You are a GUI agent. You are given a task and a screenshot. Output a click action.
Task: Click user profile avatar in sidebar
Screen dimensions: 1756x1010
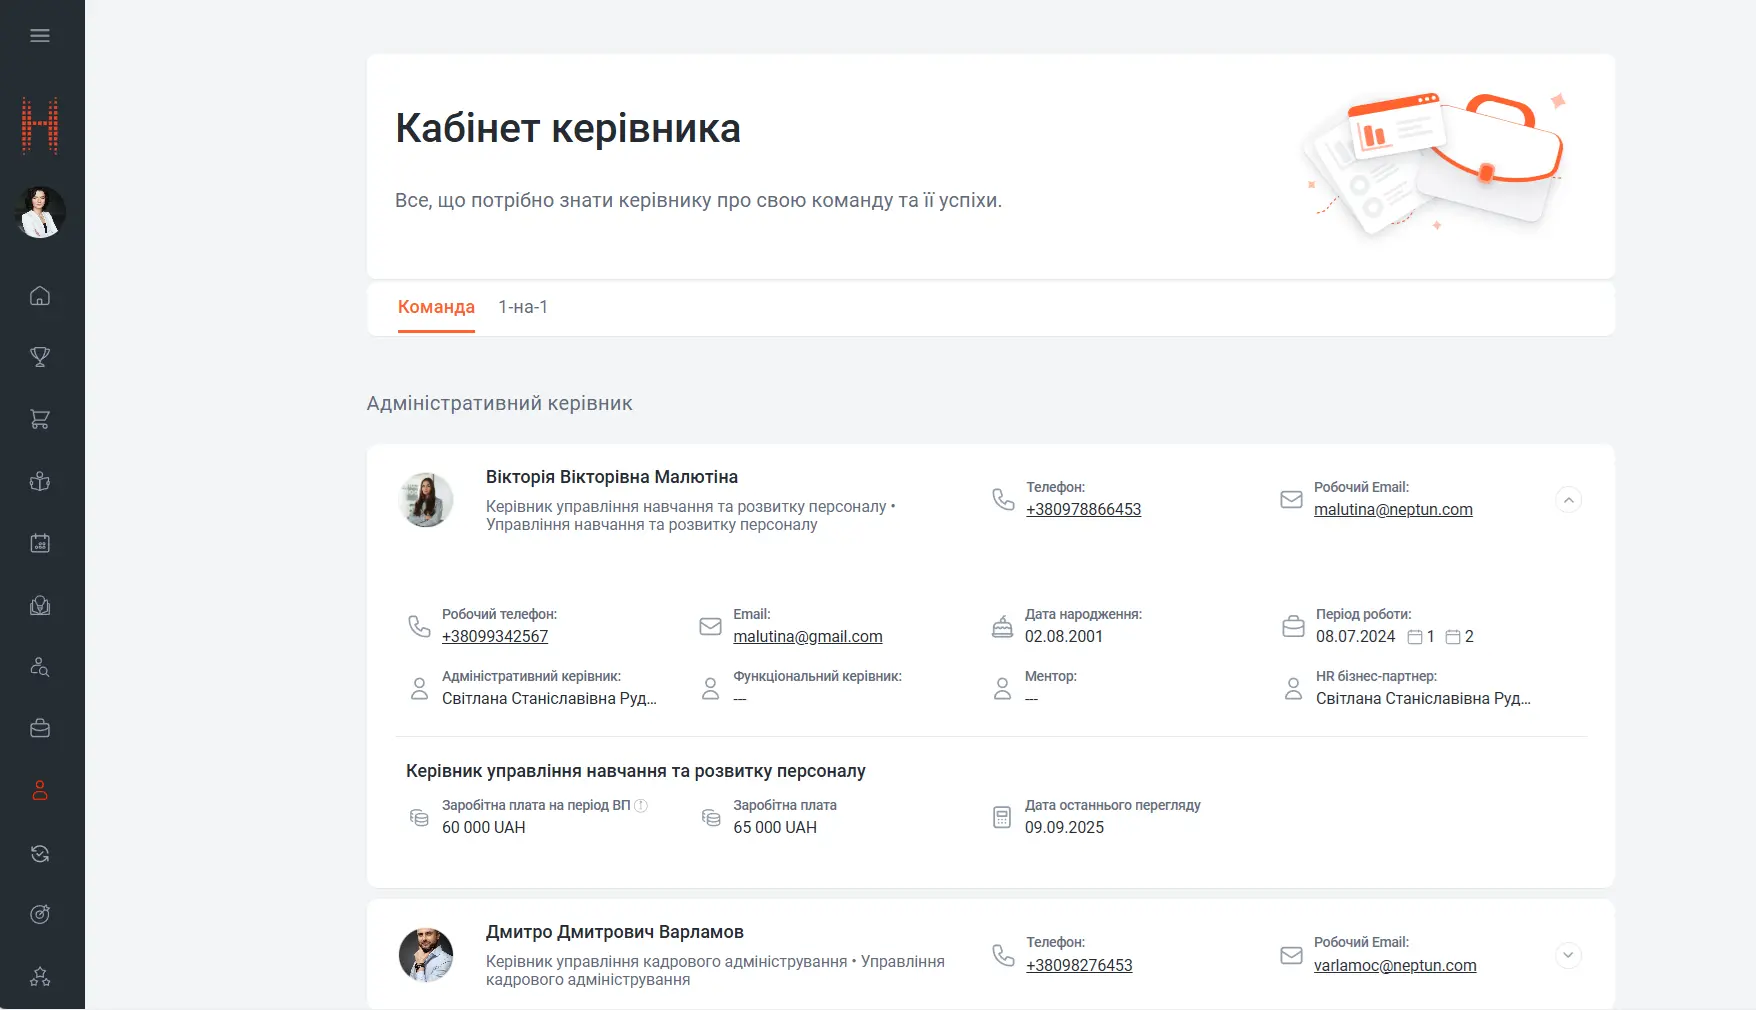(x=40, y=212)
